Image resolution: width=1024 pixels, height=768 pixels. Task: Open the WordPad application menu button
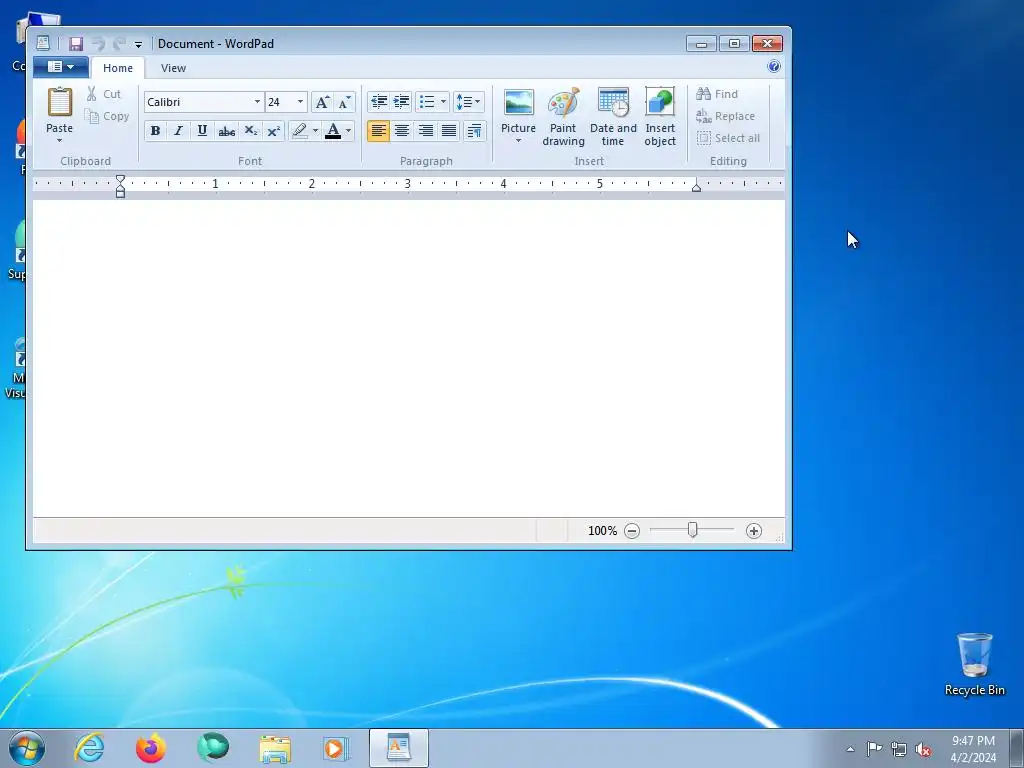[x=61, y=67]
